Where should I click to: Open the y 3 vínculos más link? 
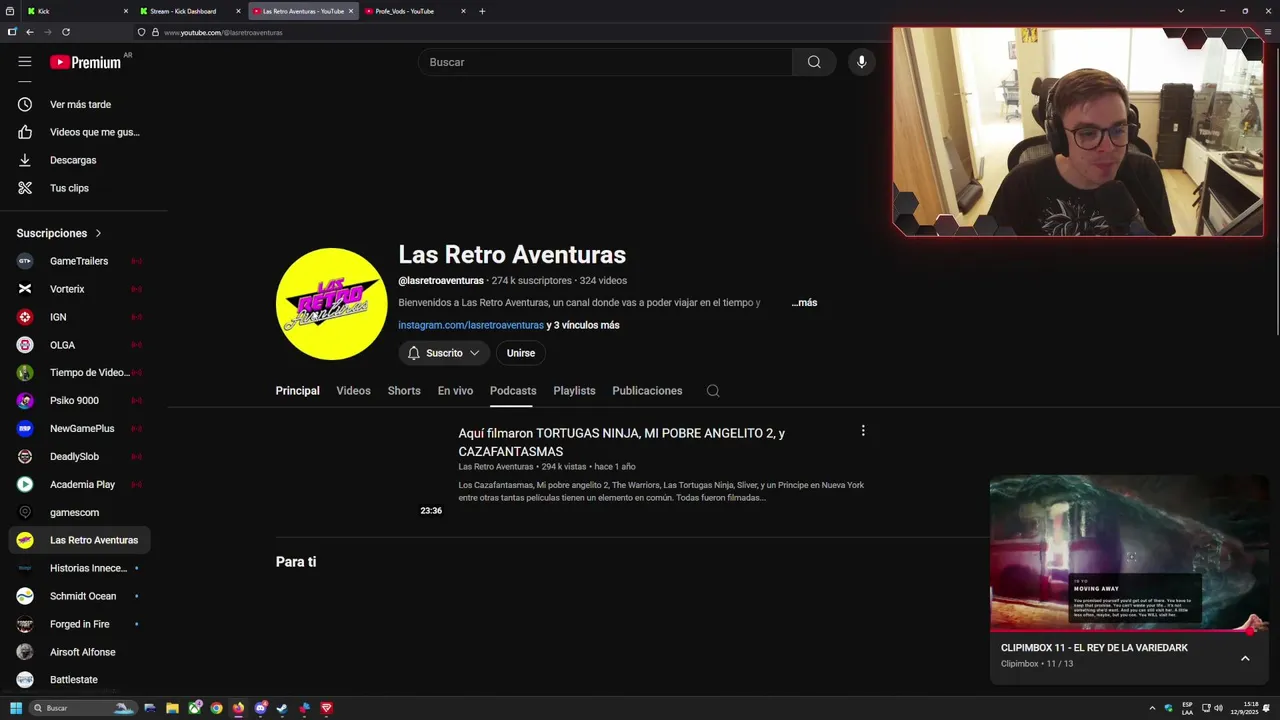pyautogui.click(x=583, y=325)
